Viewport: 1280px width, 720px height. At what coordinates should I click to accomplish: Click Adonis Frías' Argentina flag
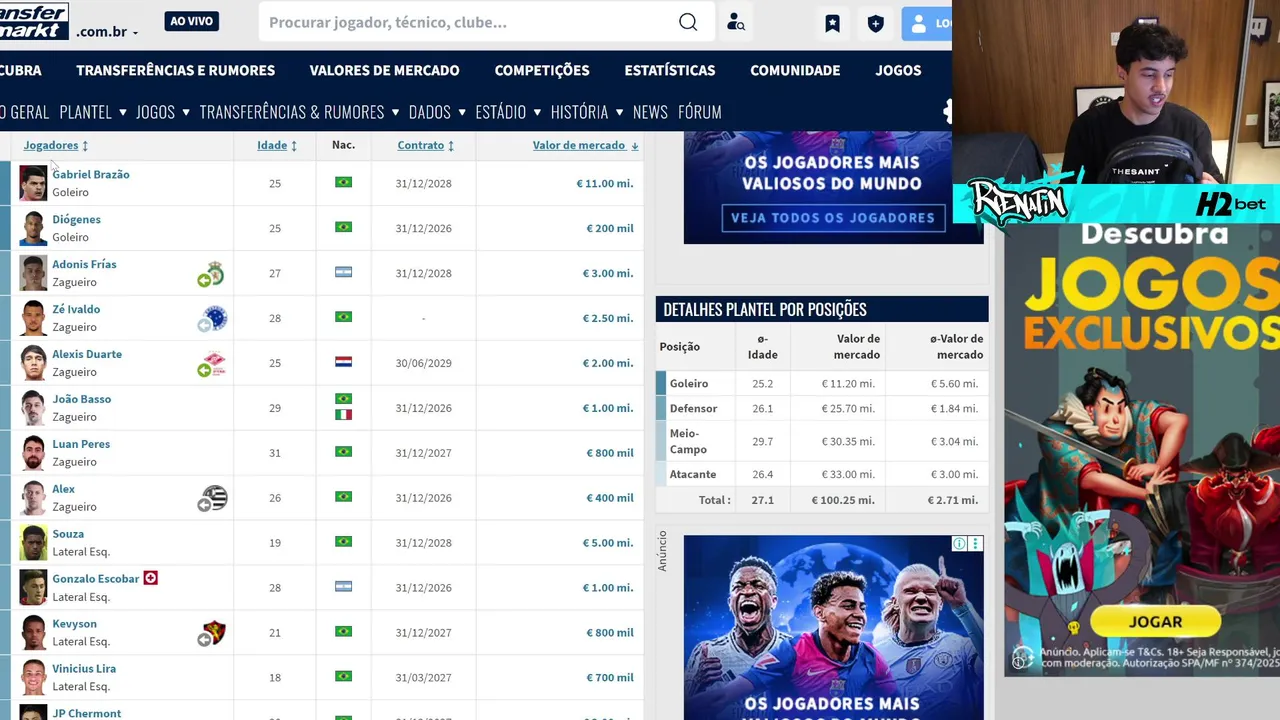point(343,272)
